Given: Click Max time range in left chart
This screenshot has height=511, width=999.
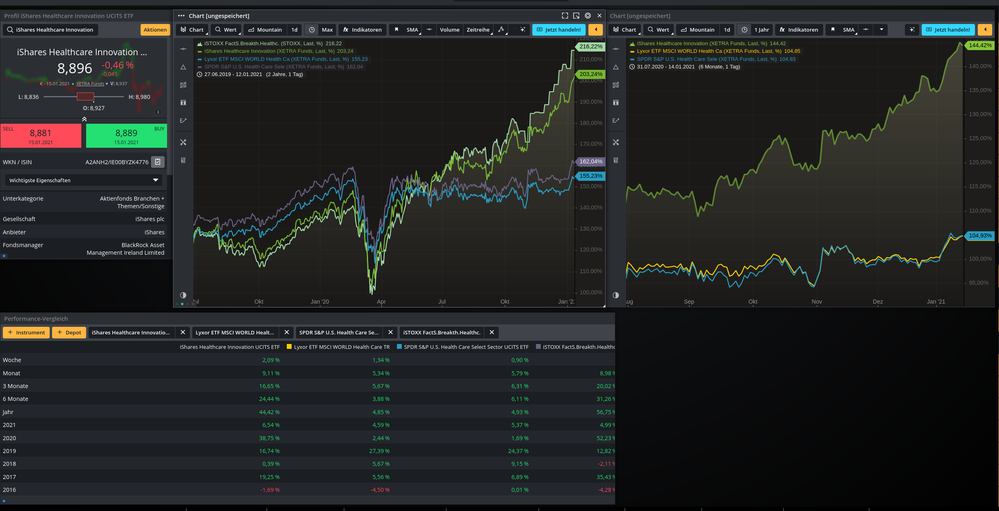Looking at the screenshot, I should pyautogui.click(x=327, y=29).
